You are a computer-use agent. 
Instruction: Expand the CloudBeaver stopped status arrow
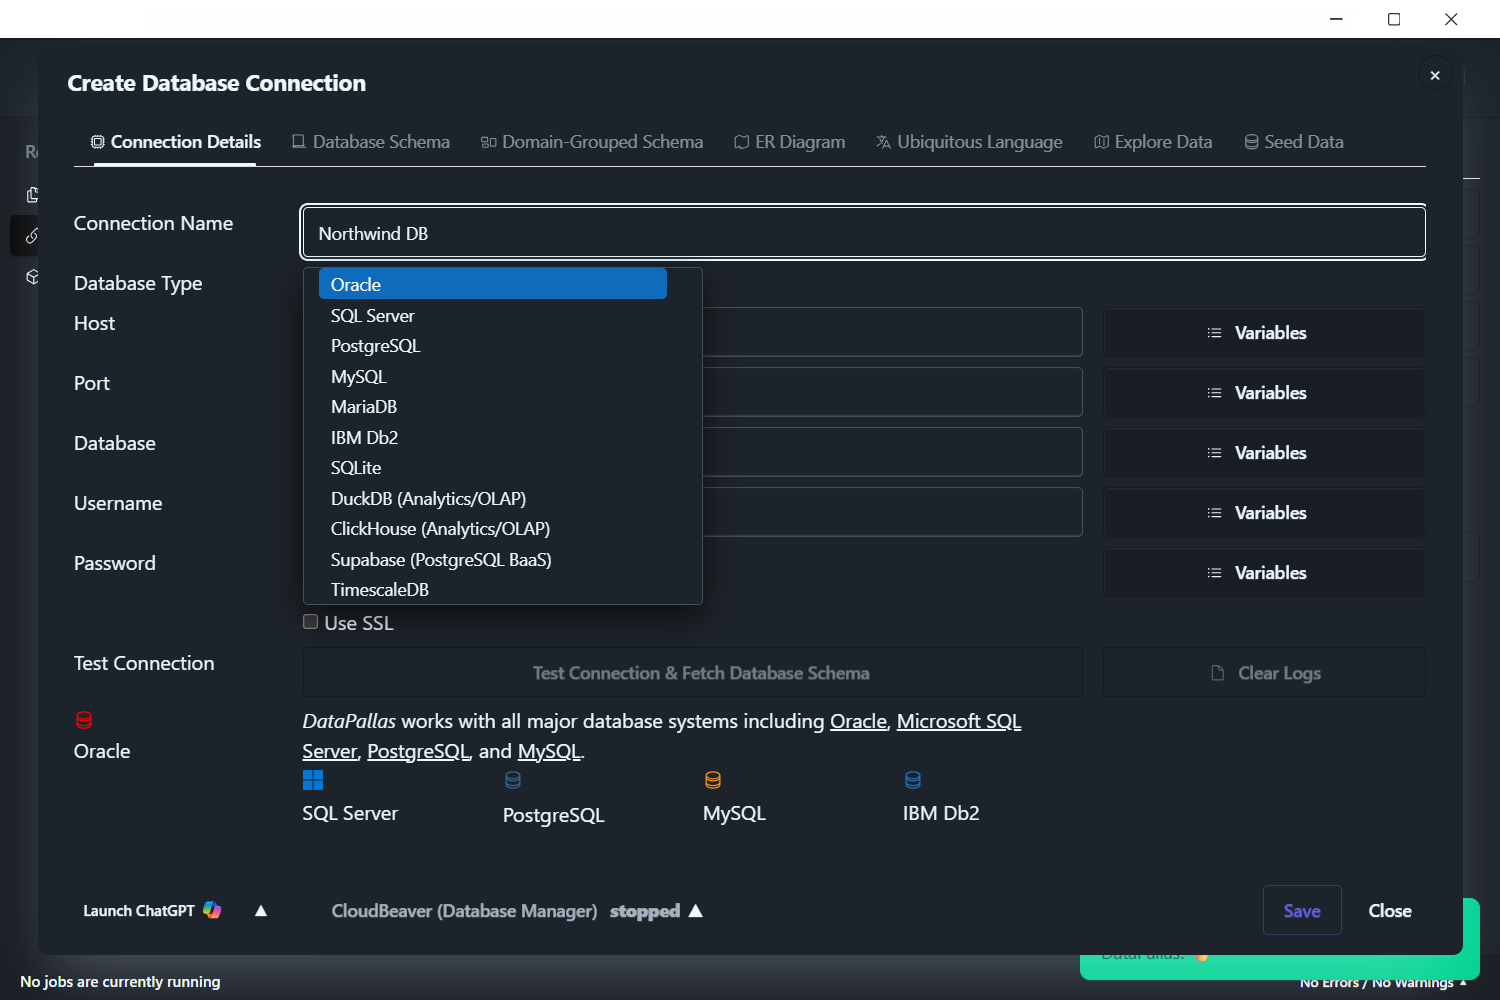pyautogui.click(x=696, y=911)
